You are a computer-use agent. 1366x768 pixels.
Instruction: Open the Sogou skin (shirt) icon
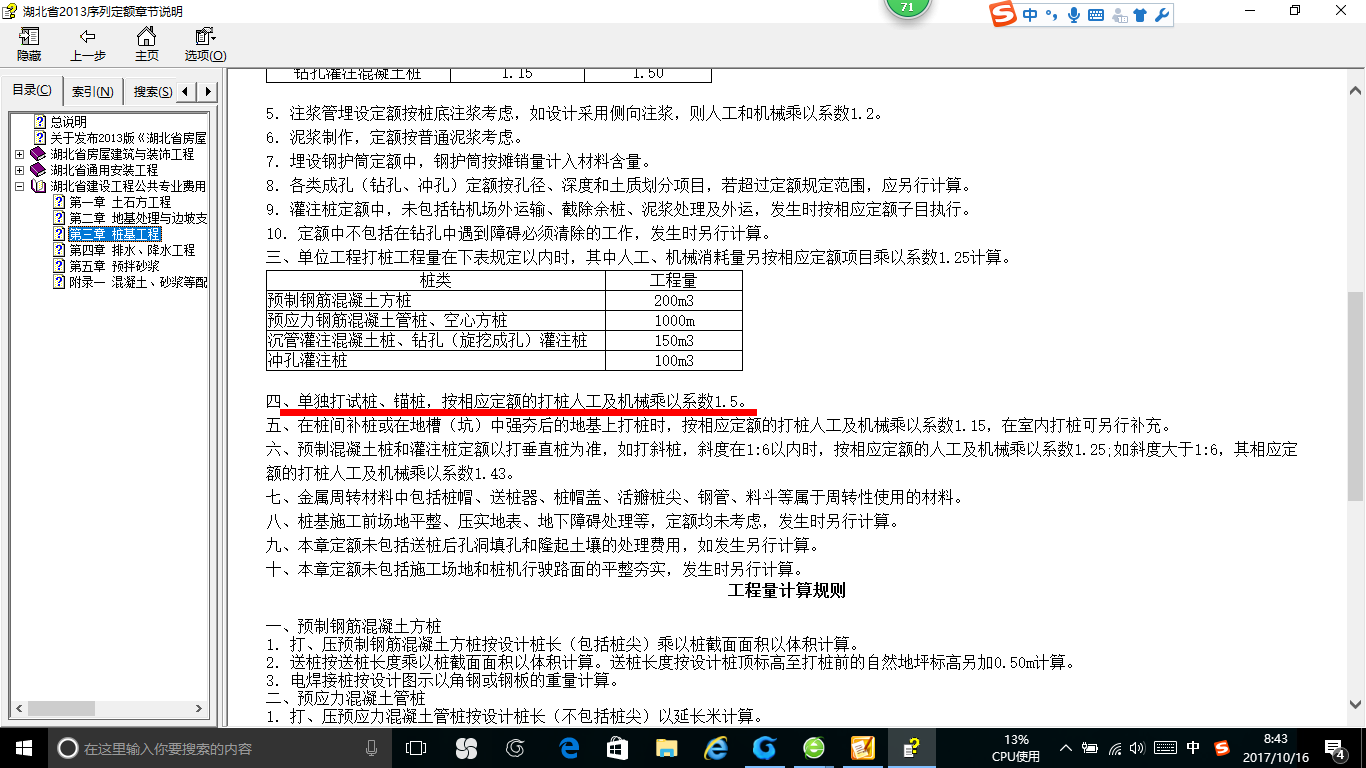[1140, 15]
